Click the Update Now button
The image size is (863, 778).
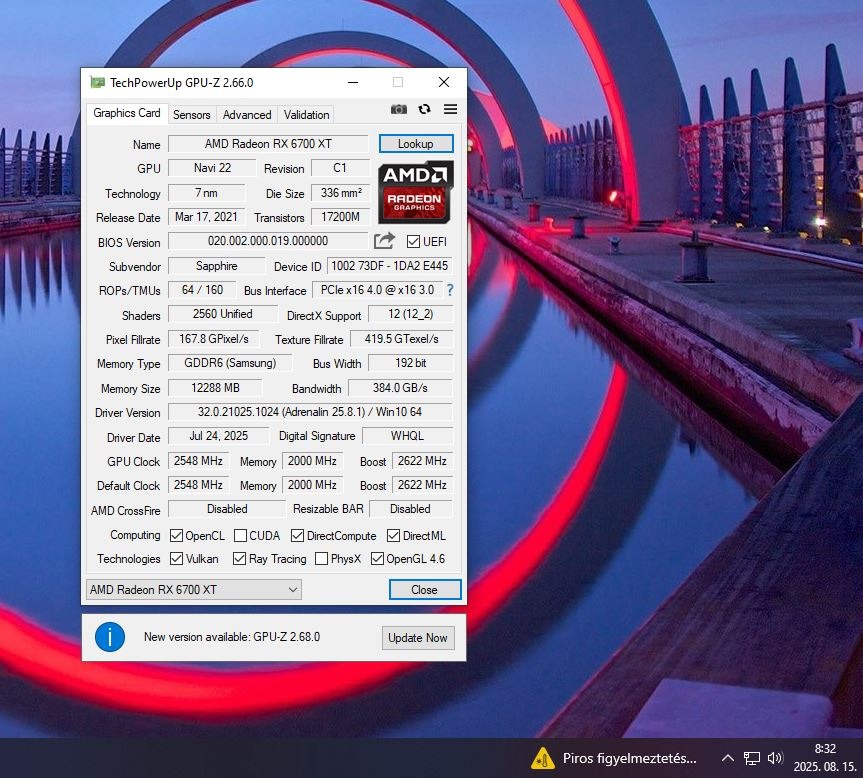point(418,638)
